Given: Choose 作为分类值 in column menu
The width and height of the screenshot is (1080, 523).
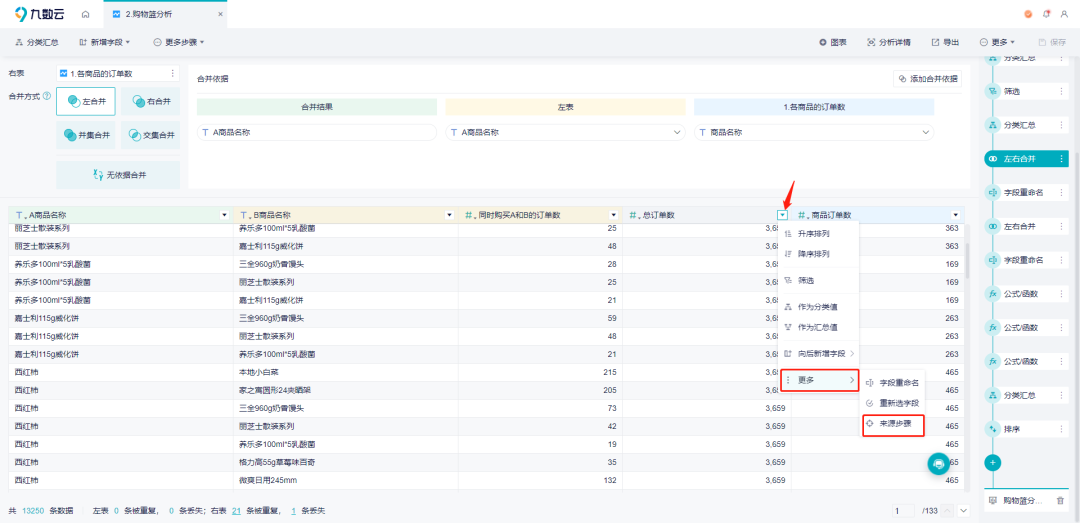Looking at the screenshot, I should (818, 307).
